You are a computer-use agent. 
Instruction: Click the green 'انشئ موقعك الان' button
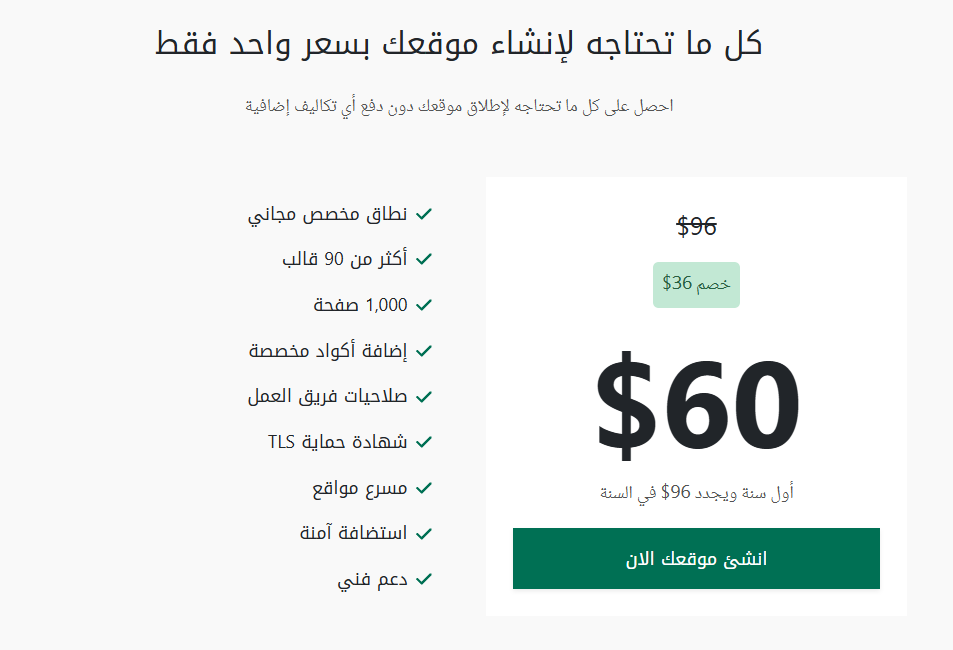(696, 558)
